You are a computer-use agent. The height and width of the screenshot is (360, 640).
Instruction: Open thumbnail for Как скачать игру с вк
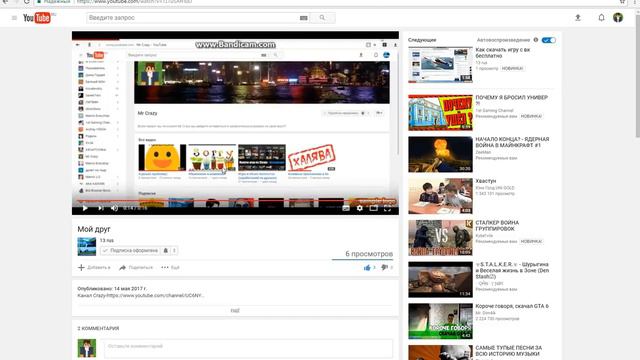pos(440,65)
